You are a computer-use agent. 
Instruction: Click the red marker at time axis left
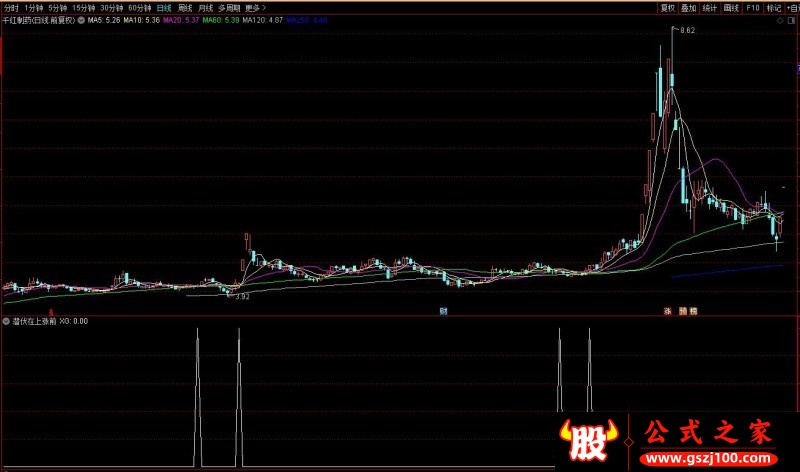pyautogui.click(x=51, y=312)
